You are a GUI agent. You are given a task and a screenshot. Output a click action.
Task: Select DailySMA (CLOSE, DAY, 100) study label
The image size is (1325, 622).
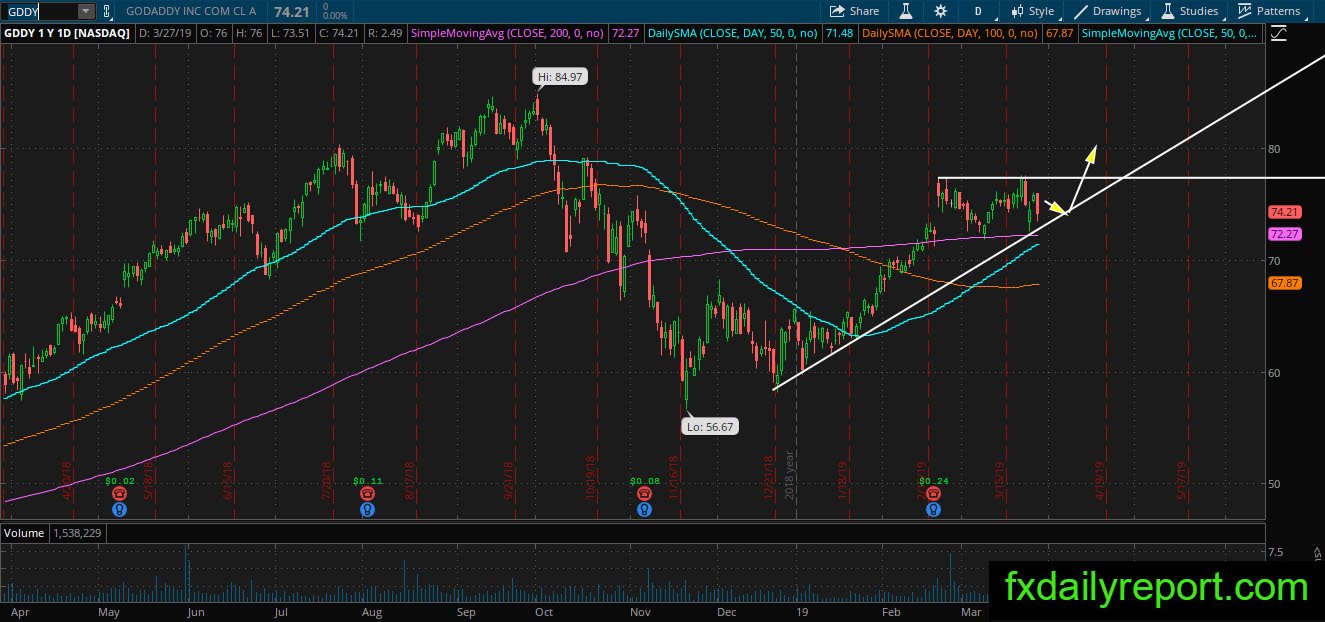950,33
